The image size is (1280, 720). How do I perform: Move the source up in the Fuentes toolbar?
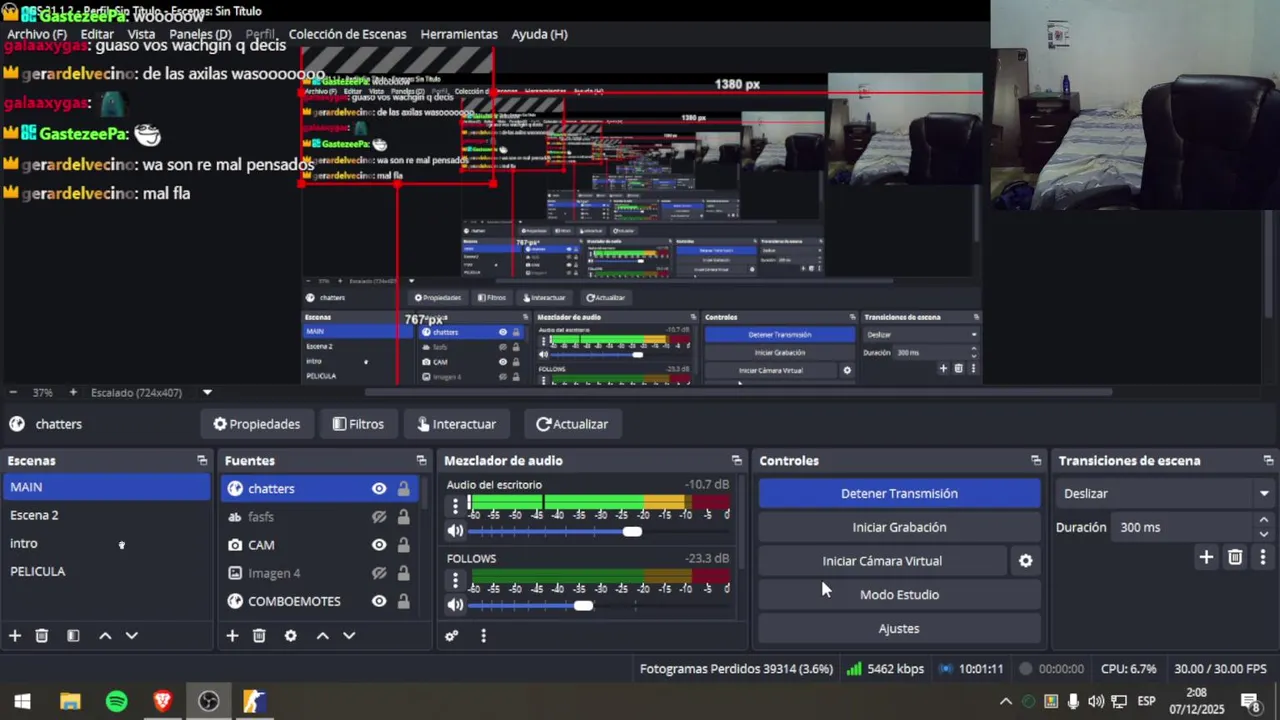pos(322,635)
